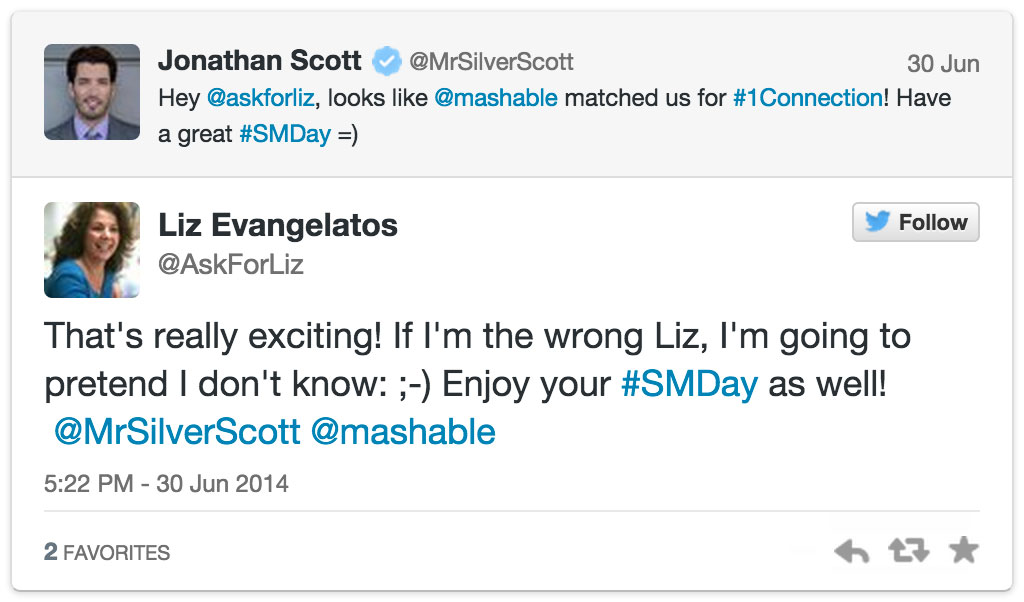View the 2 Favorites count

click(x=107, y=552)
